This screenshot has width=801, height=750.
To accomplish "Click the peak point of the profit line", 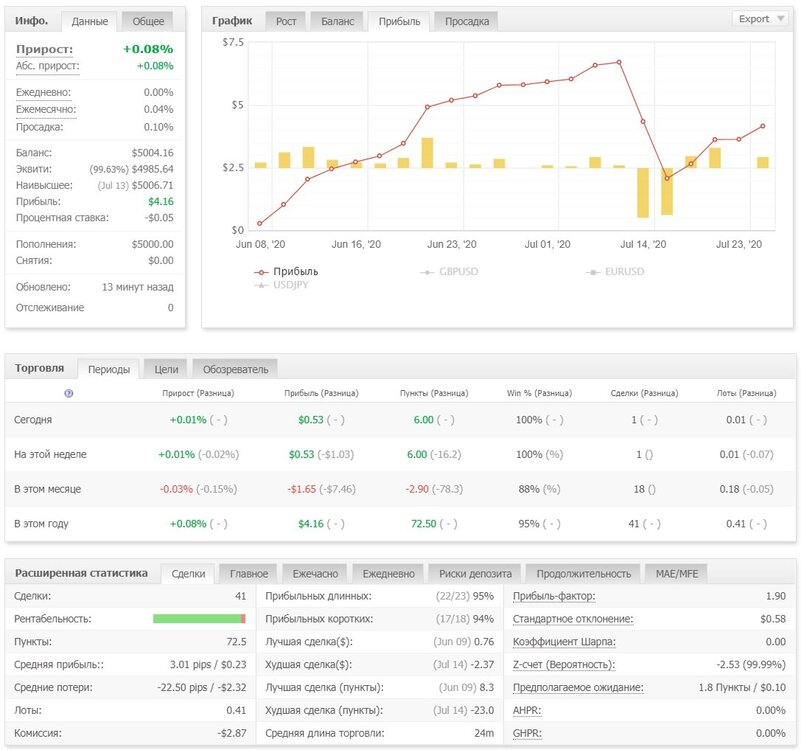I will click(x=619, y=62).
